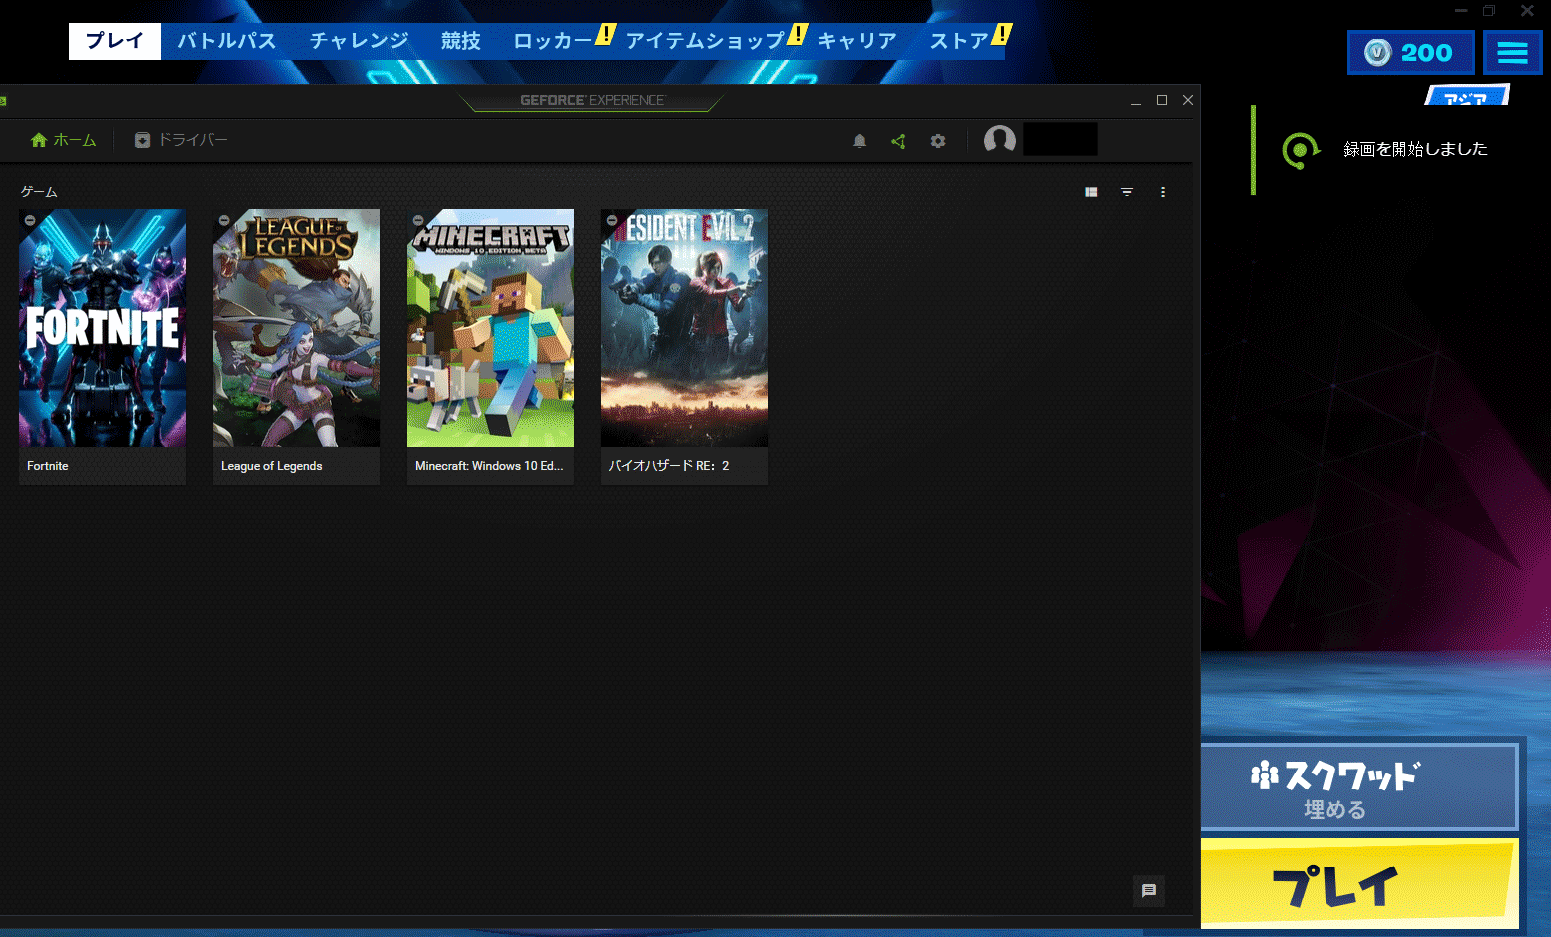Select the プレイ tab in Fortnite
Screen dimensions: 1551x937
point(115,41)
